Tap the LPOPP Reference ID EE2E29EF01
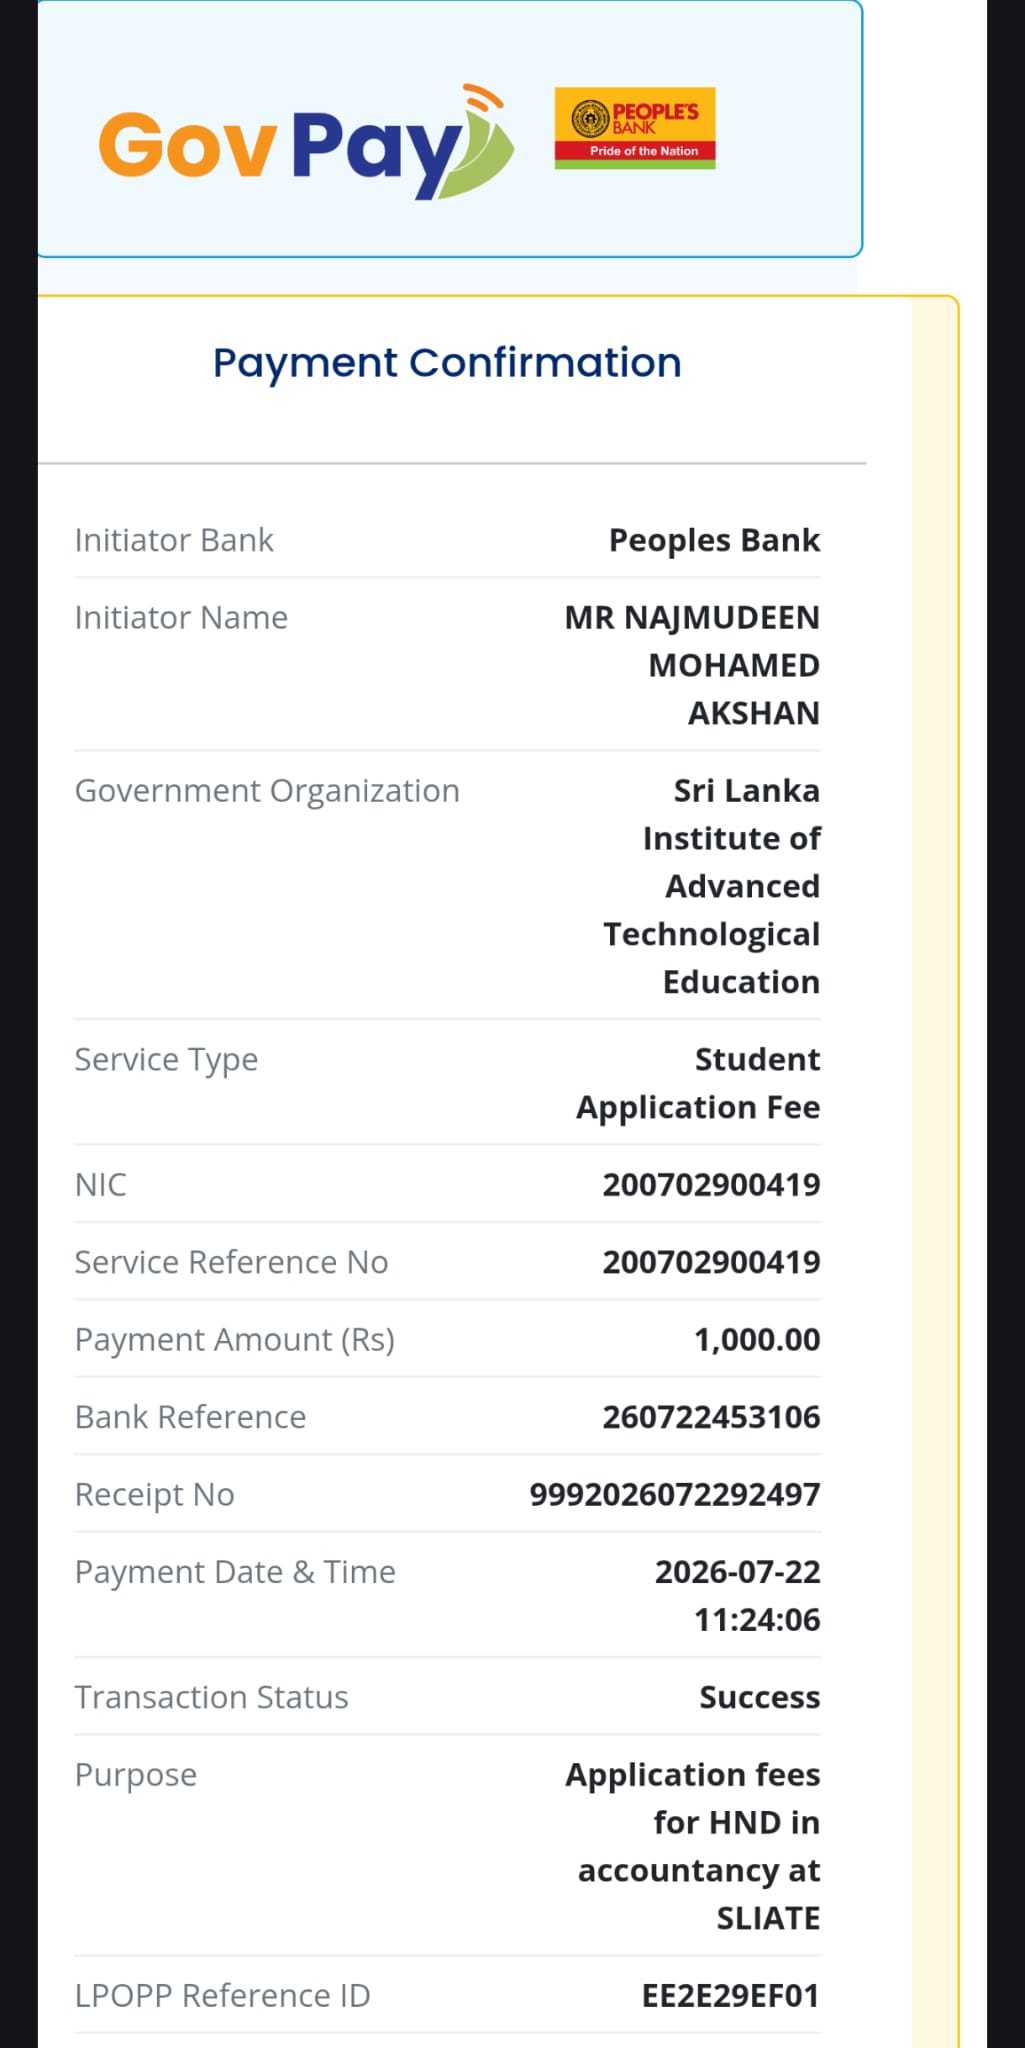The height and width of the screenshot is (2048, 1025). pyautogui.click(x=730, y=1996)
